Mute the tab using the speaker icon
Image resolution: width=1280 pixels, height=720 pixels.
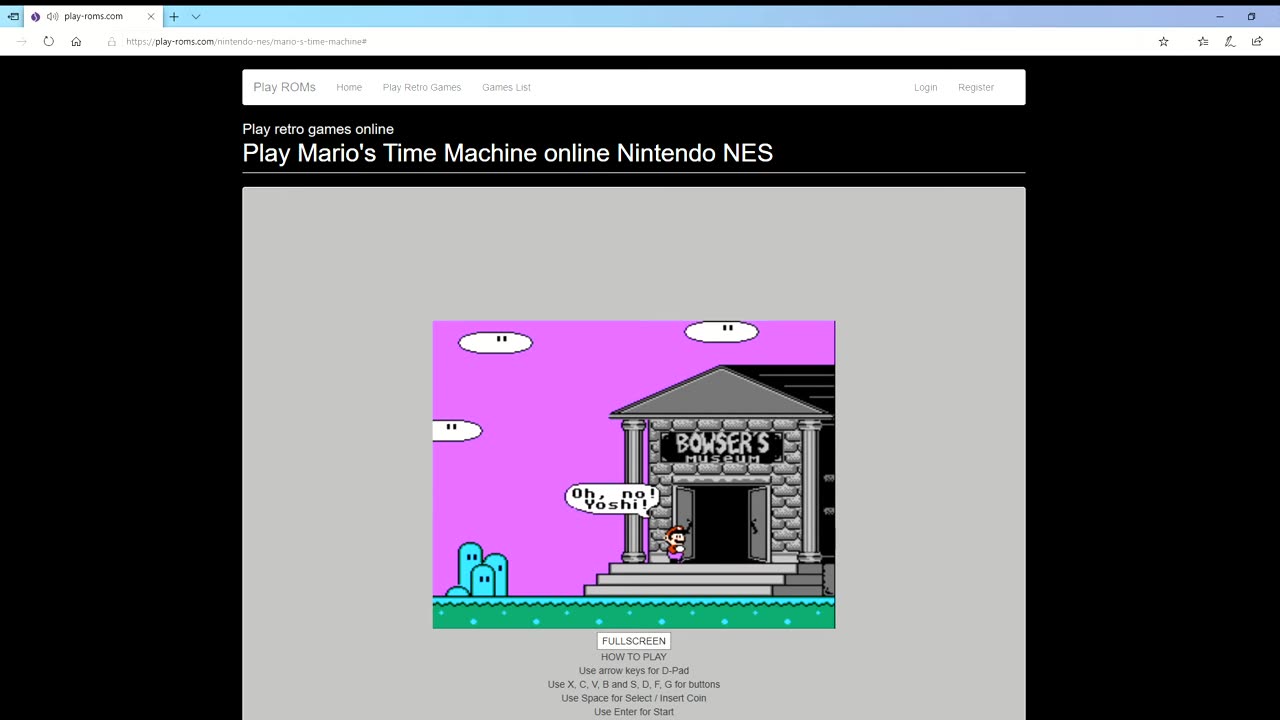[x=52, y=17]
